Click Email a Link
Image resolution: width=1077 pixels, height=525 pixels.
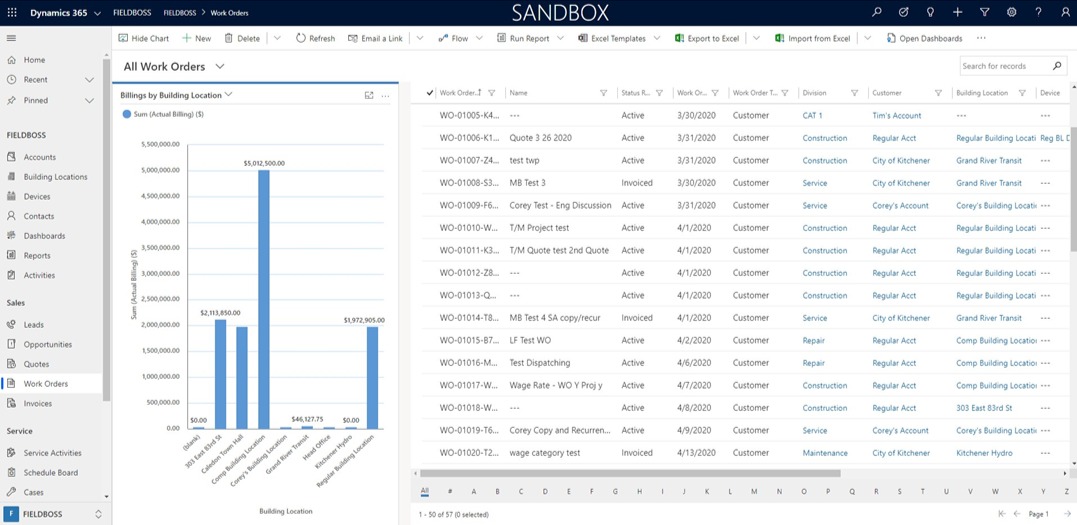[375, 38]
